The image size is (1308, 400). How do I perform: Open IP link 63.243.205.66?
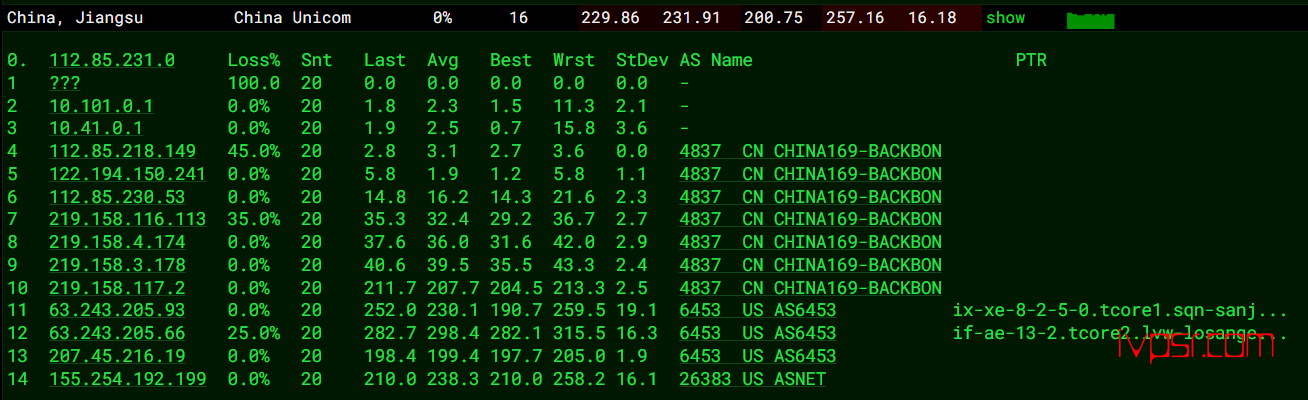tap(117, 333)
